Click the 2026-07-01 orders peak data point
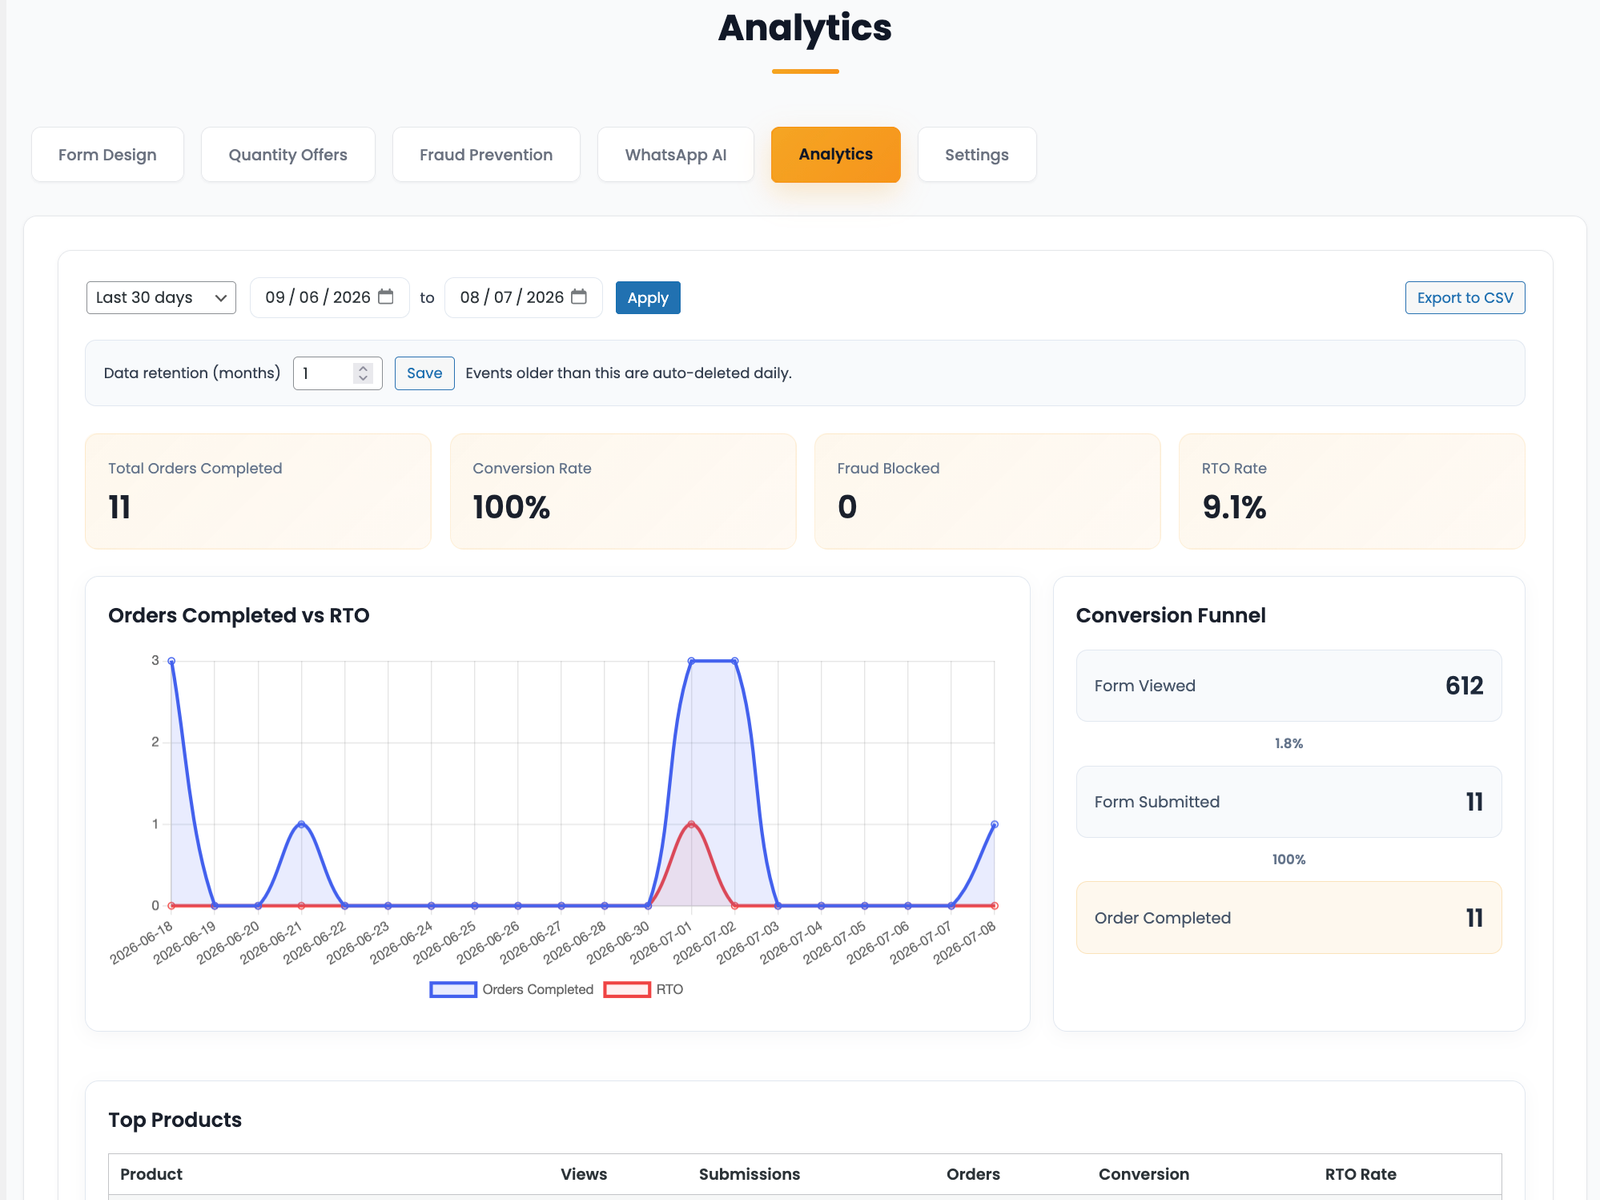 691,661
